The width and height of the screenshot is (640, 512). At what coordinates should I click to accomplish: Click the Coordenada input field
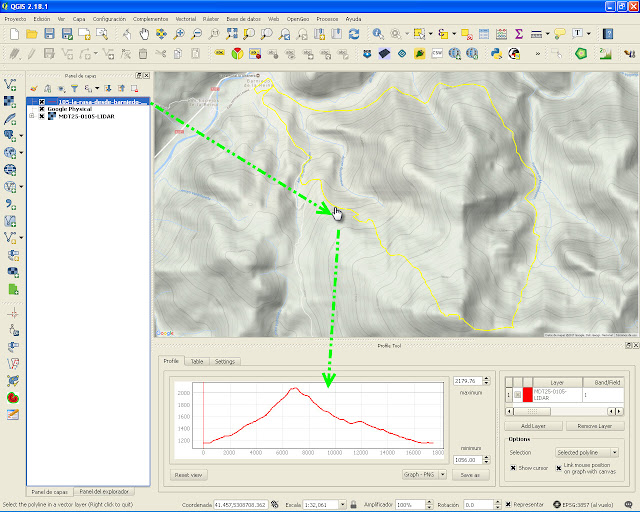(x=241, y=505)
